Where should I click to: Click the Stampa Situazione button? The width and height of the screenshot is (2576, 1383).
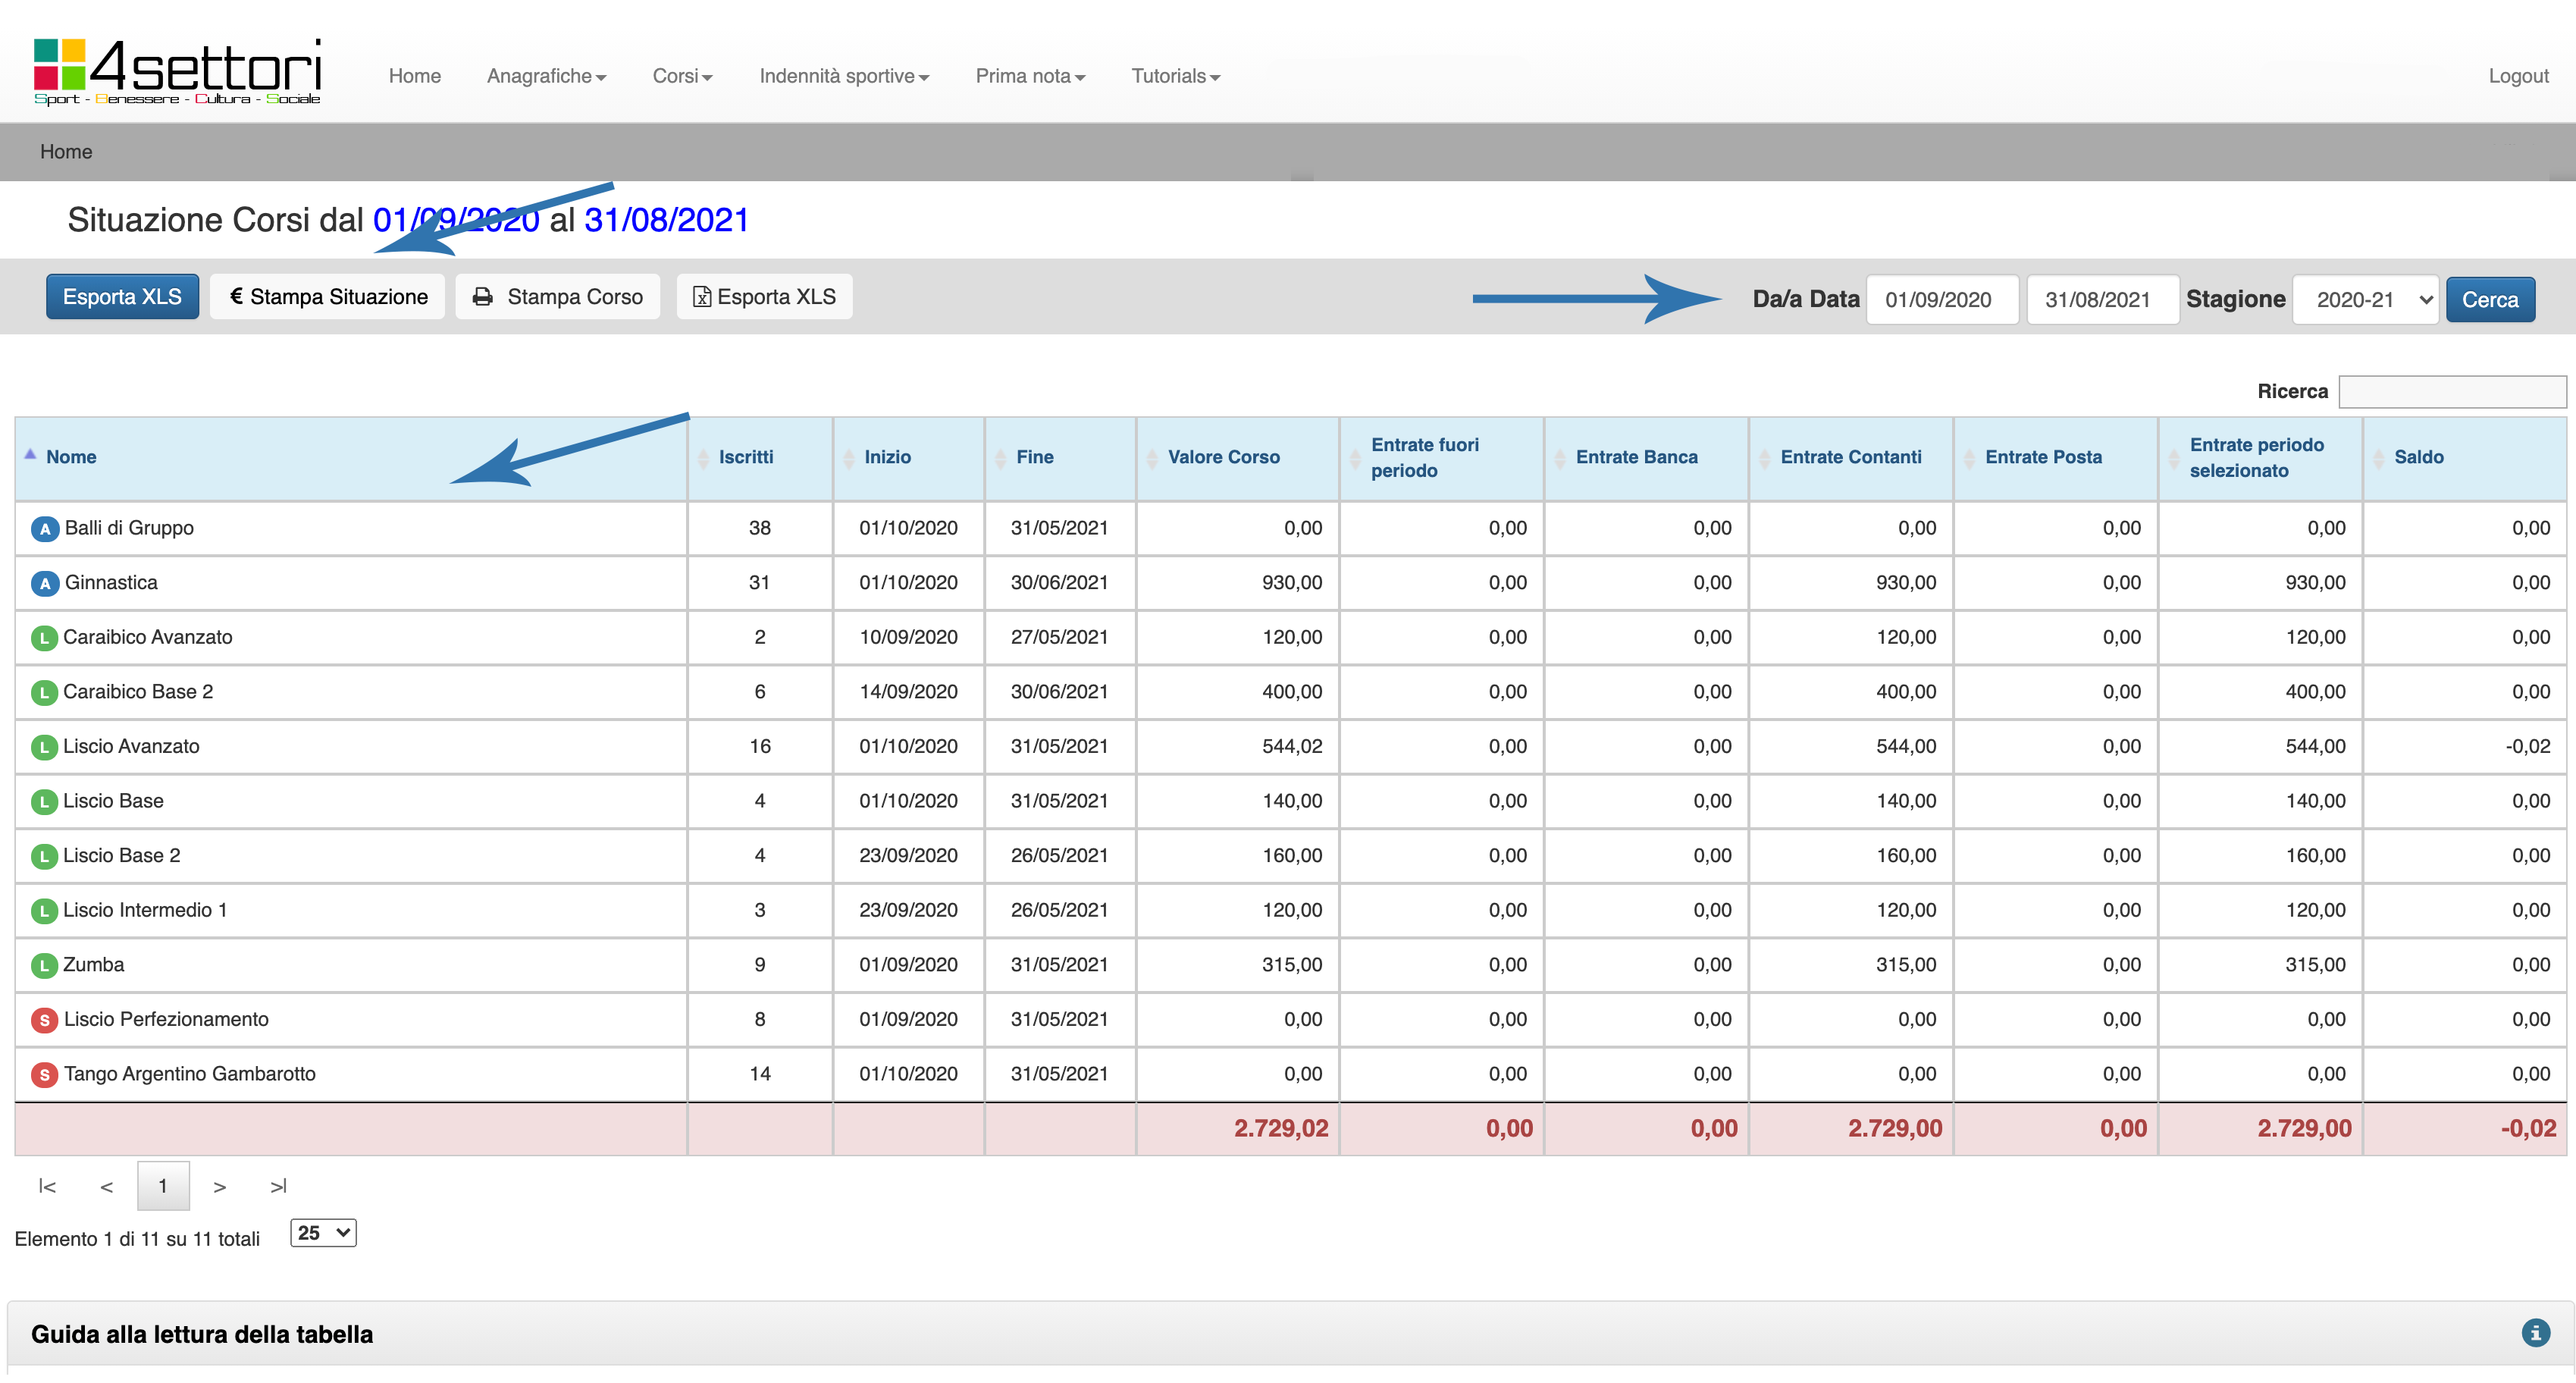[x=328, y=297]
